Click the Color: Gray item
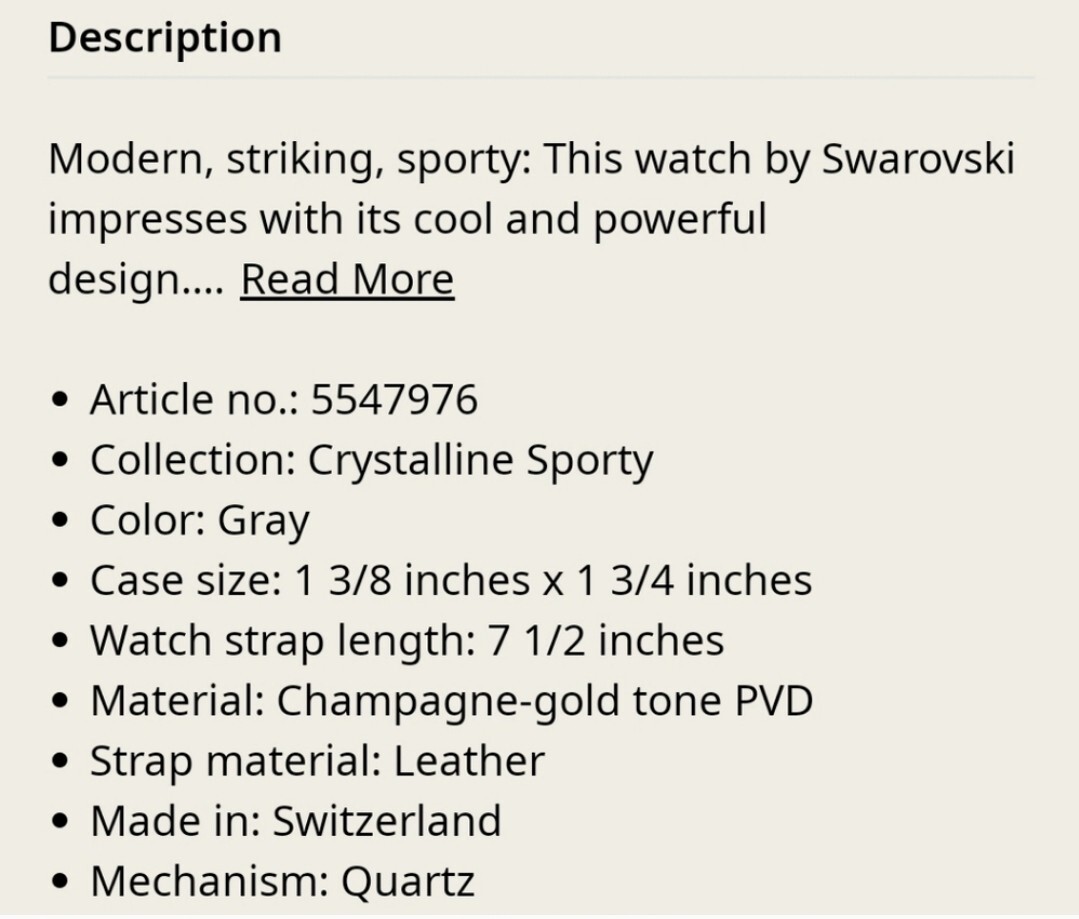This screenshot has width=1079, height=919. coord(200,521)
